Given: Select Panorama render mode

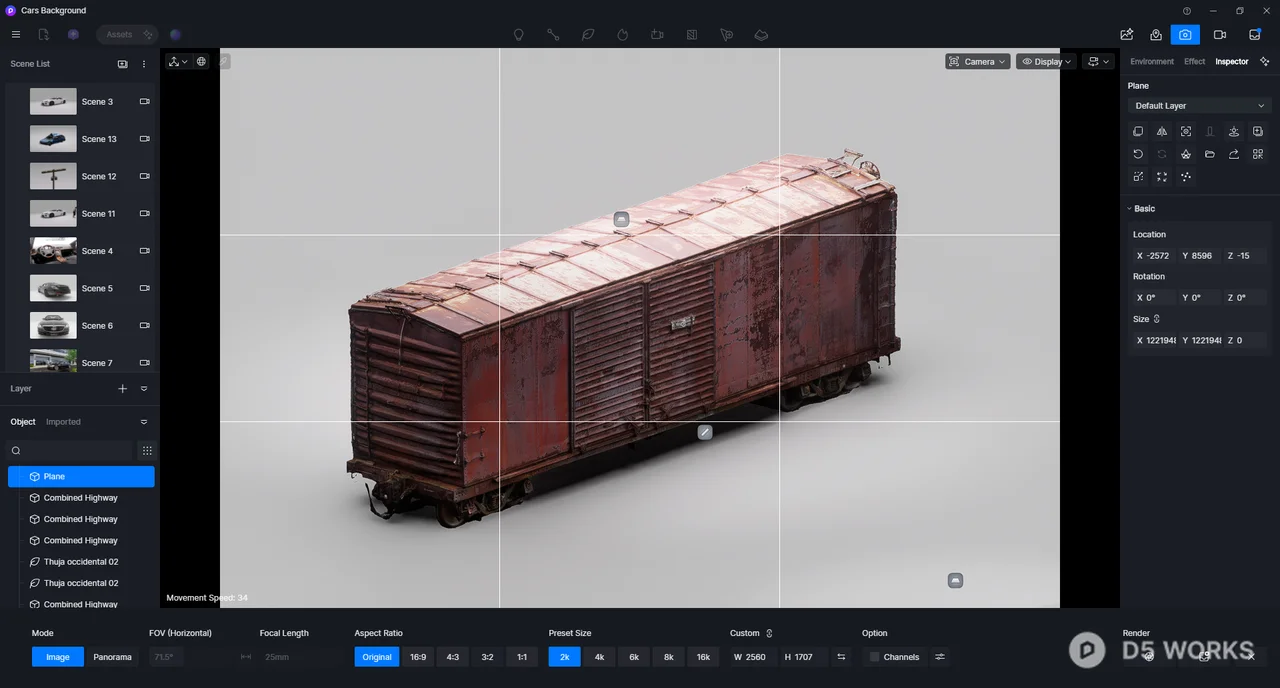Looking at the screenshot, I should pos(112,657).
